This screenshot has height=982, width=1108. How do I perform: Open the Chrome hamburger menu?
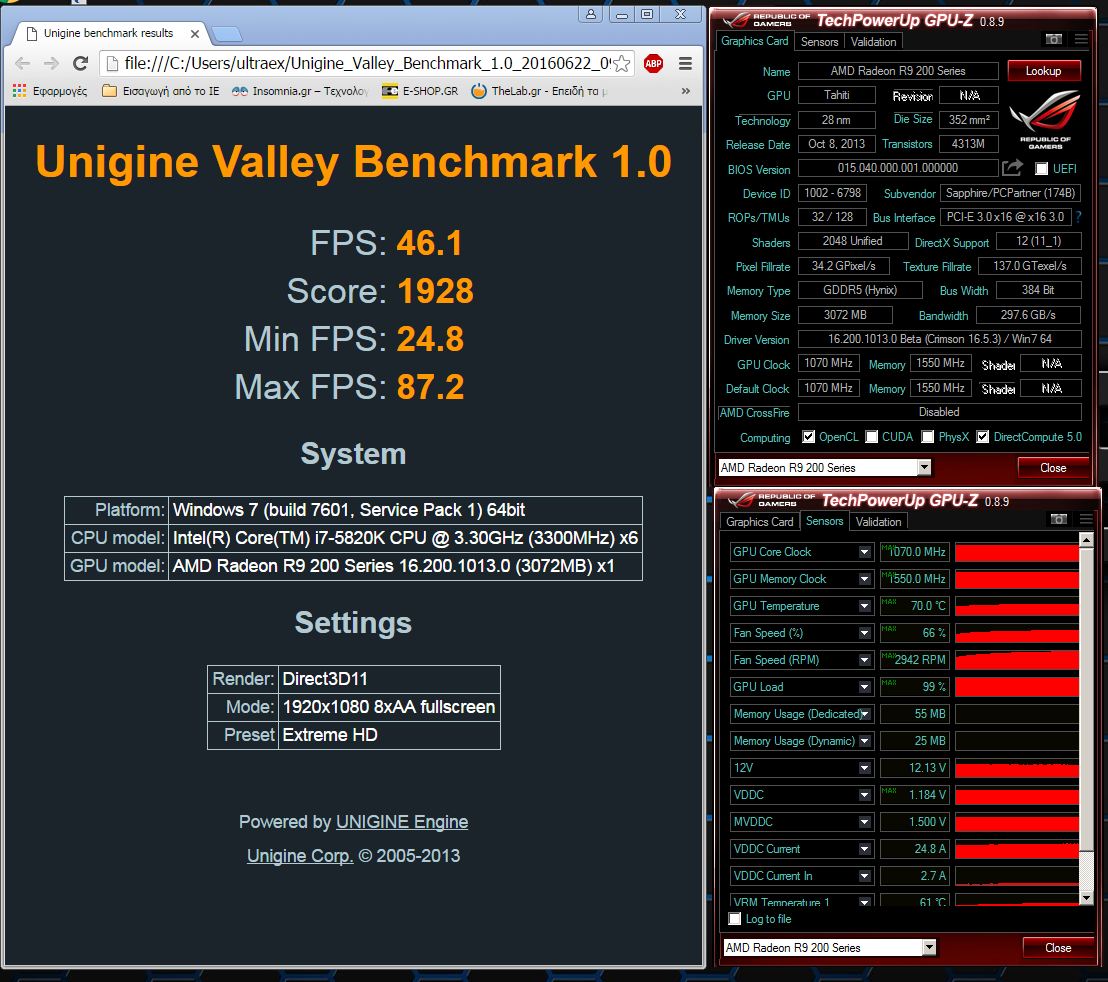pyautogui.click(x=685, y=64)
